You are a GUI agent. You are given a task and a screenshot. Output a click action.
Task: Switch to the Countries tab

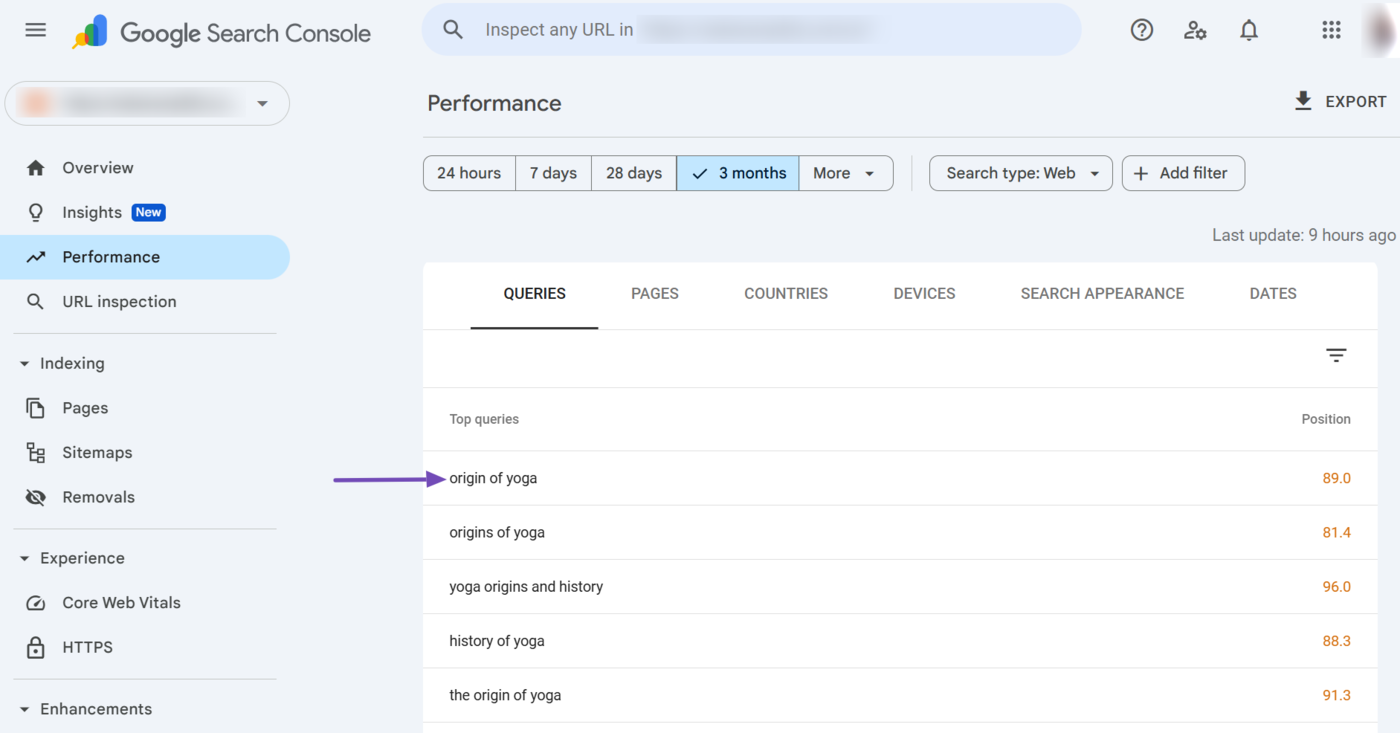[786, 293]
